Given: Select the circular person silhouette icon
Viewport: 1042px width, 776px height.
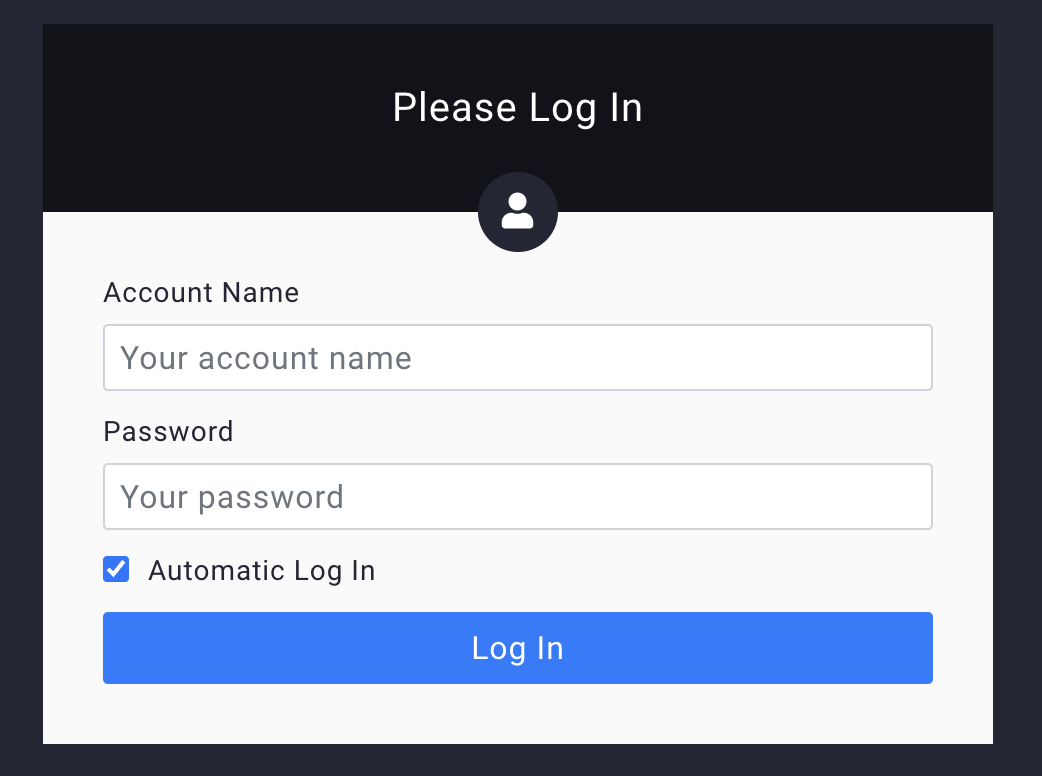Looking at the screenshot, I should coord(518,212).
